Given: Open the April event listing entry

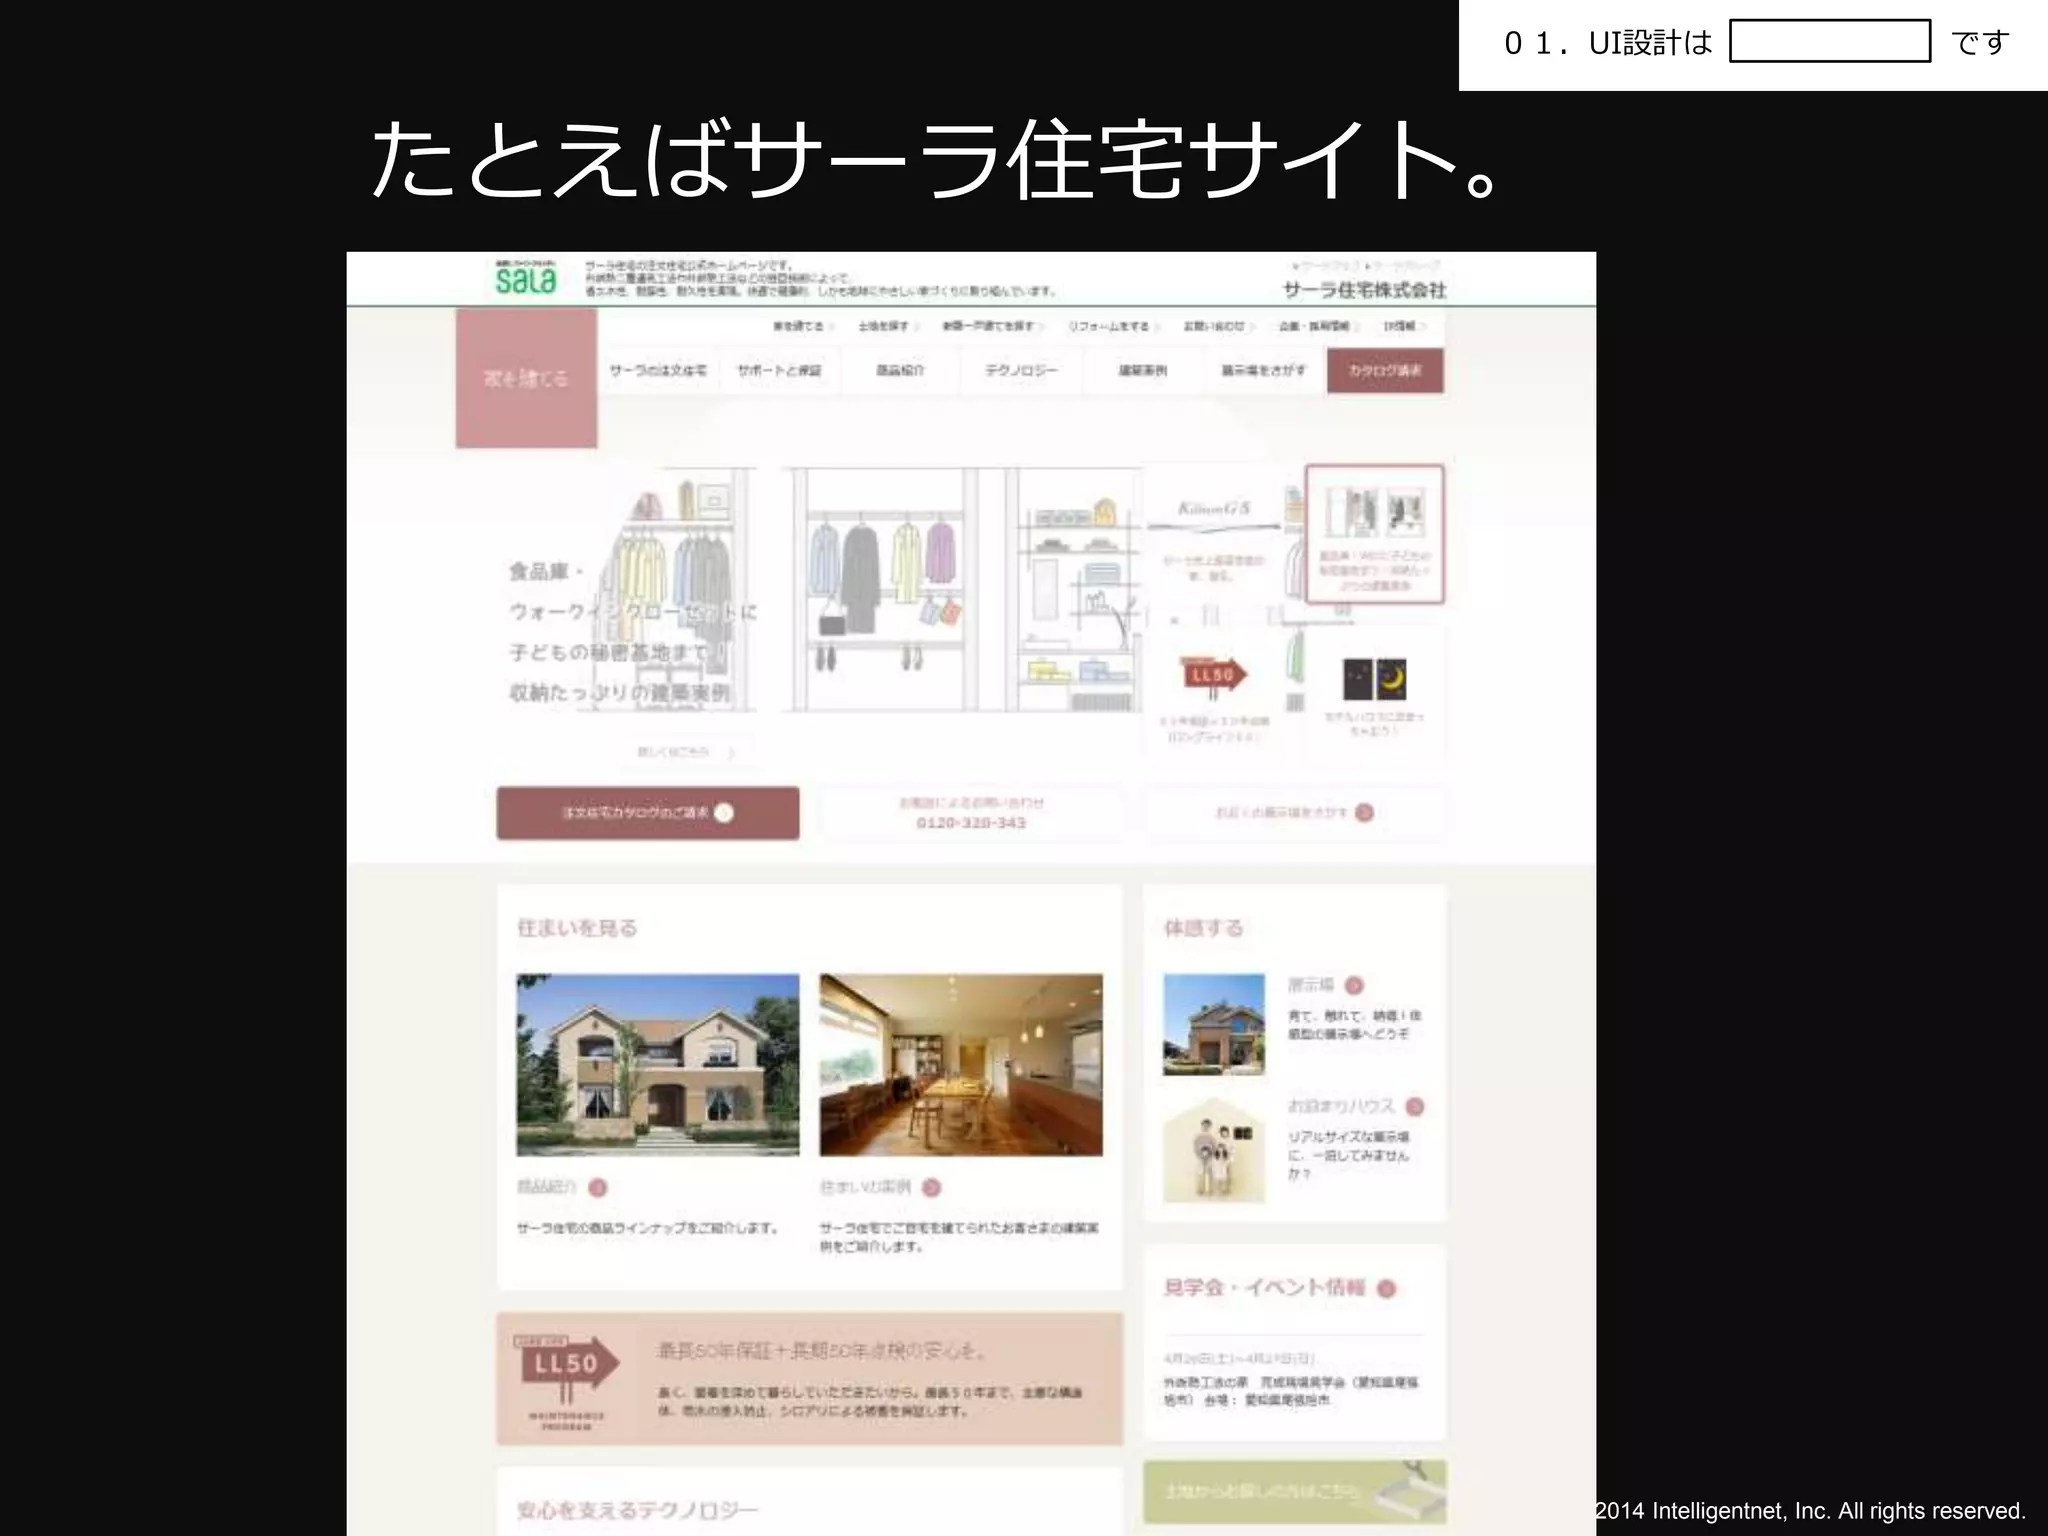Looking at the screenshot, I should pyautogui.click(x=1292, y=1380).
